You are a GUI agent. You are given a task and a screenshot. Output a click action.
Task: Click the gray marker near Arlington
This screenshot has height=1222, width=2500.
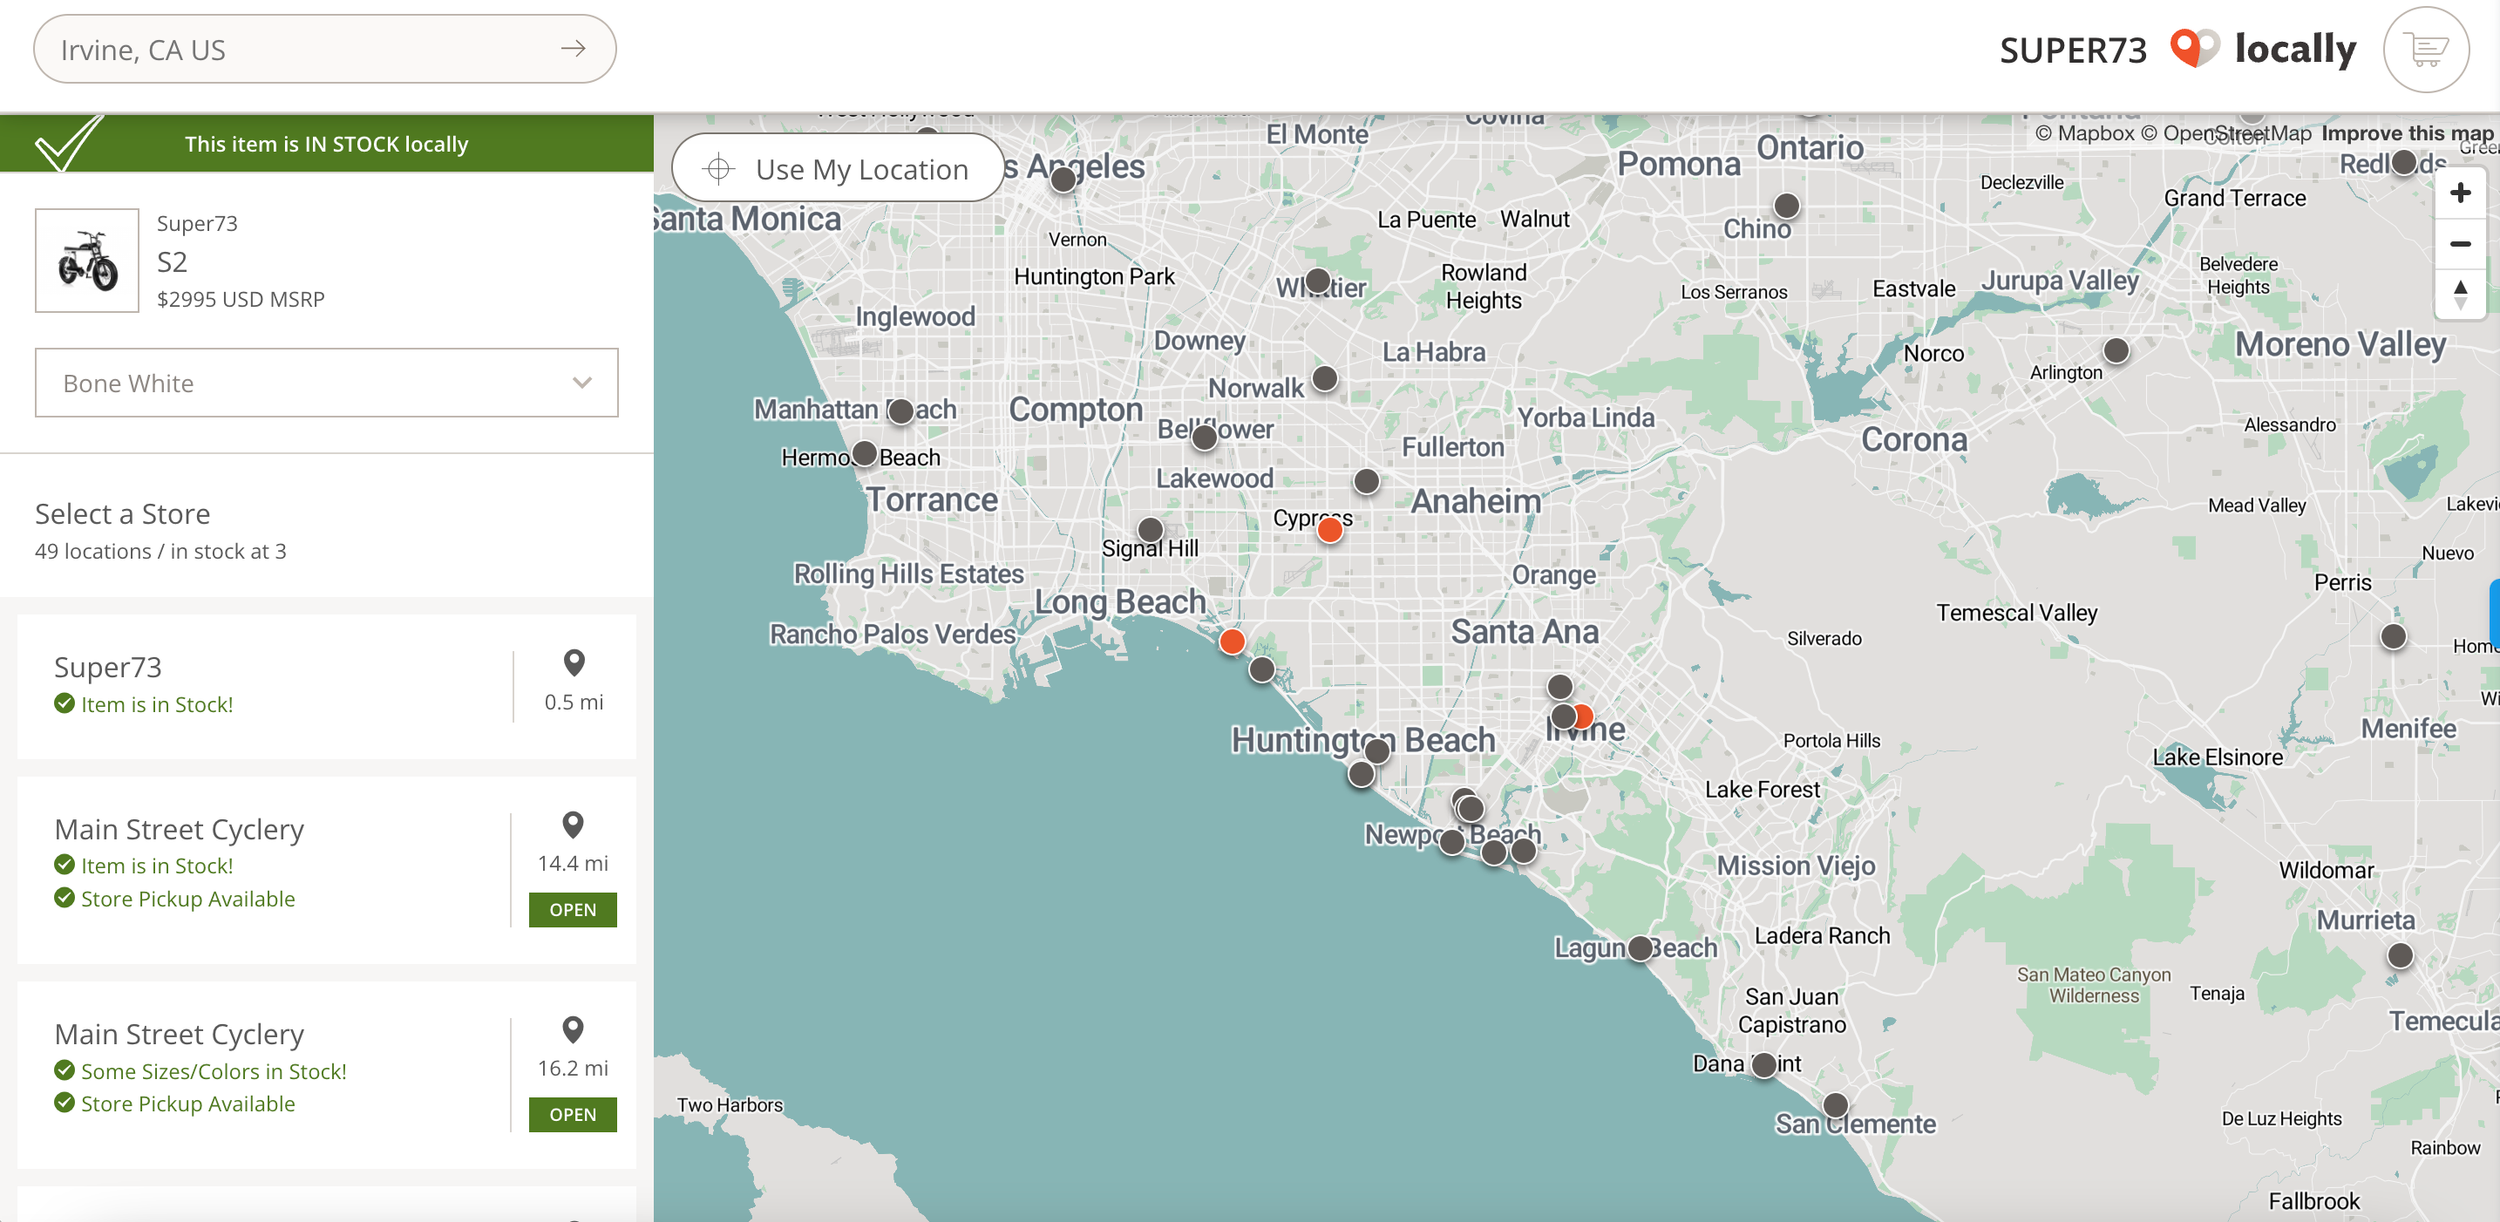[2116, 350]
